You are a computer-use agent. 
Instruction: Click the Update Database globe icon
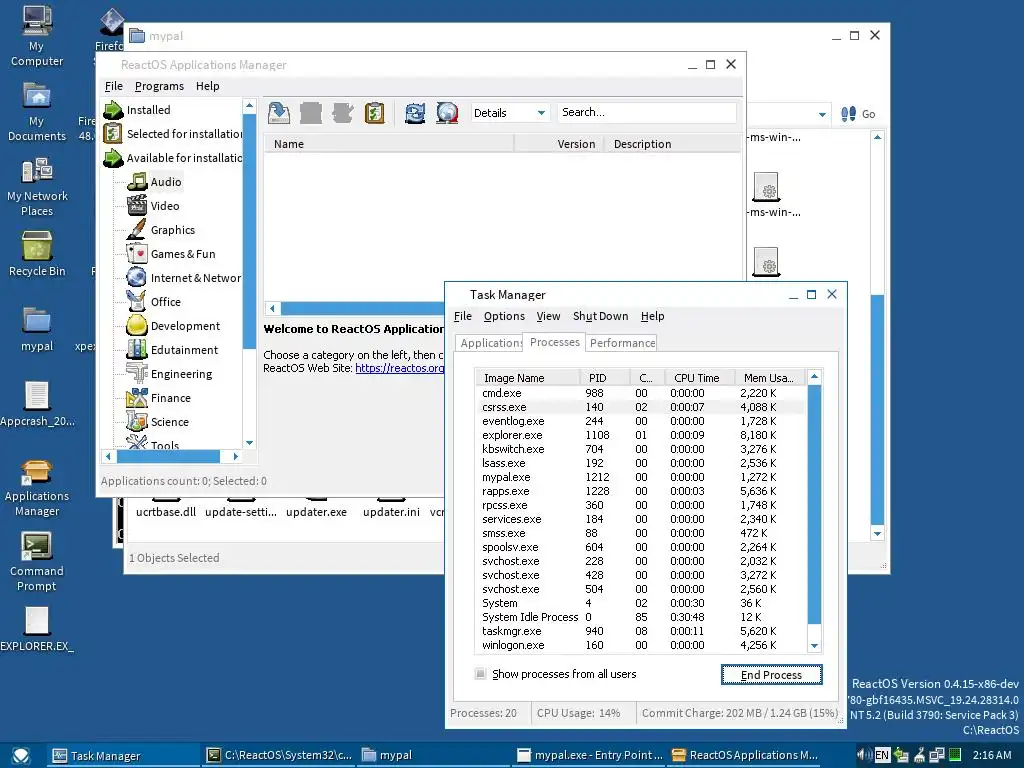447,113
